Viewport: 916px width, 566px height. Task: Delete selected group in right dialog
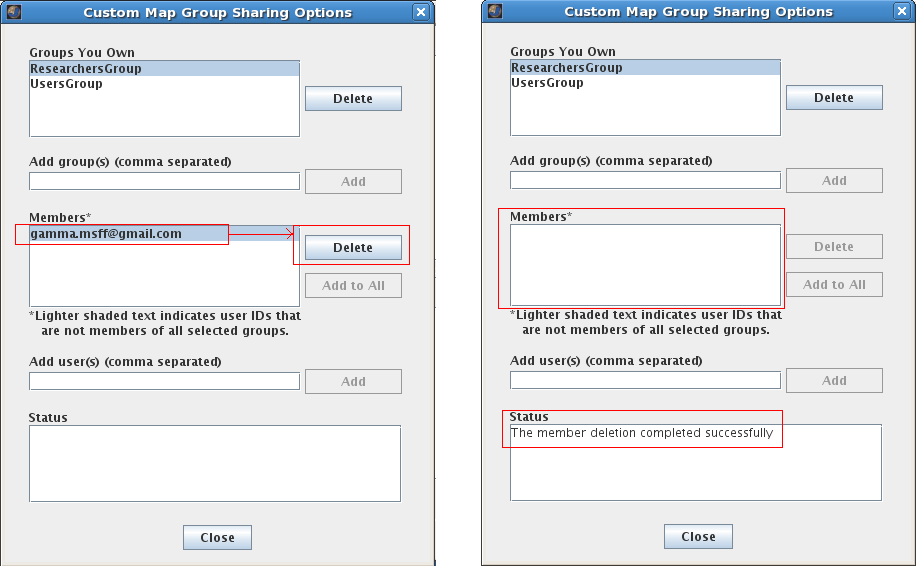click(834, 98)
